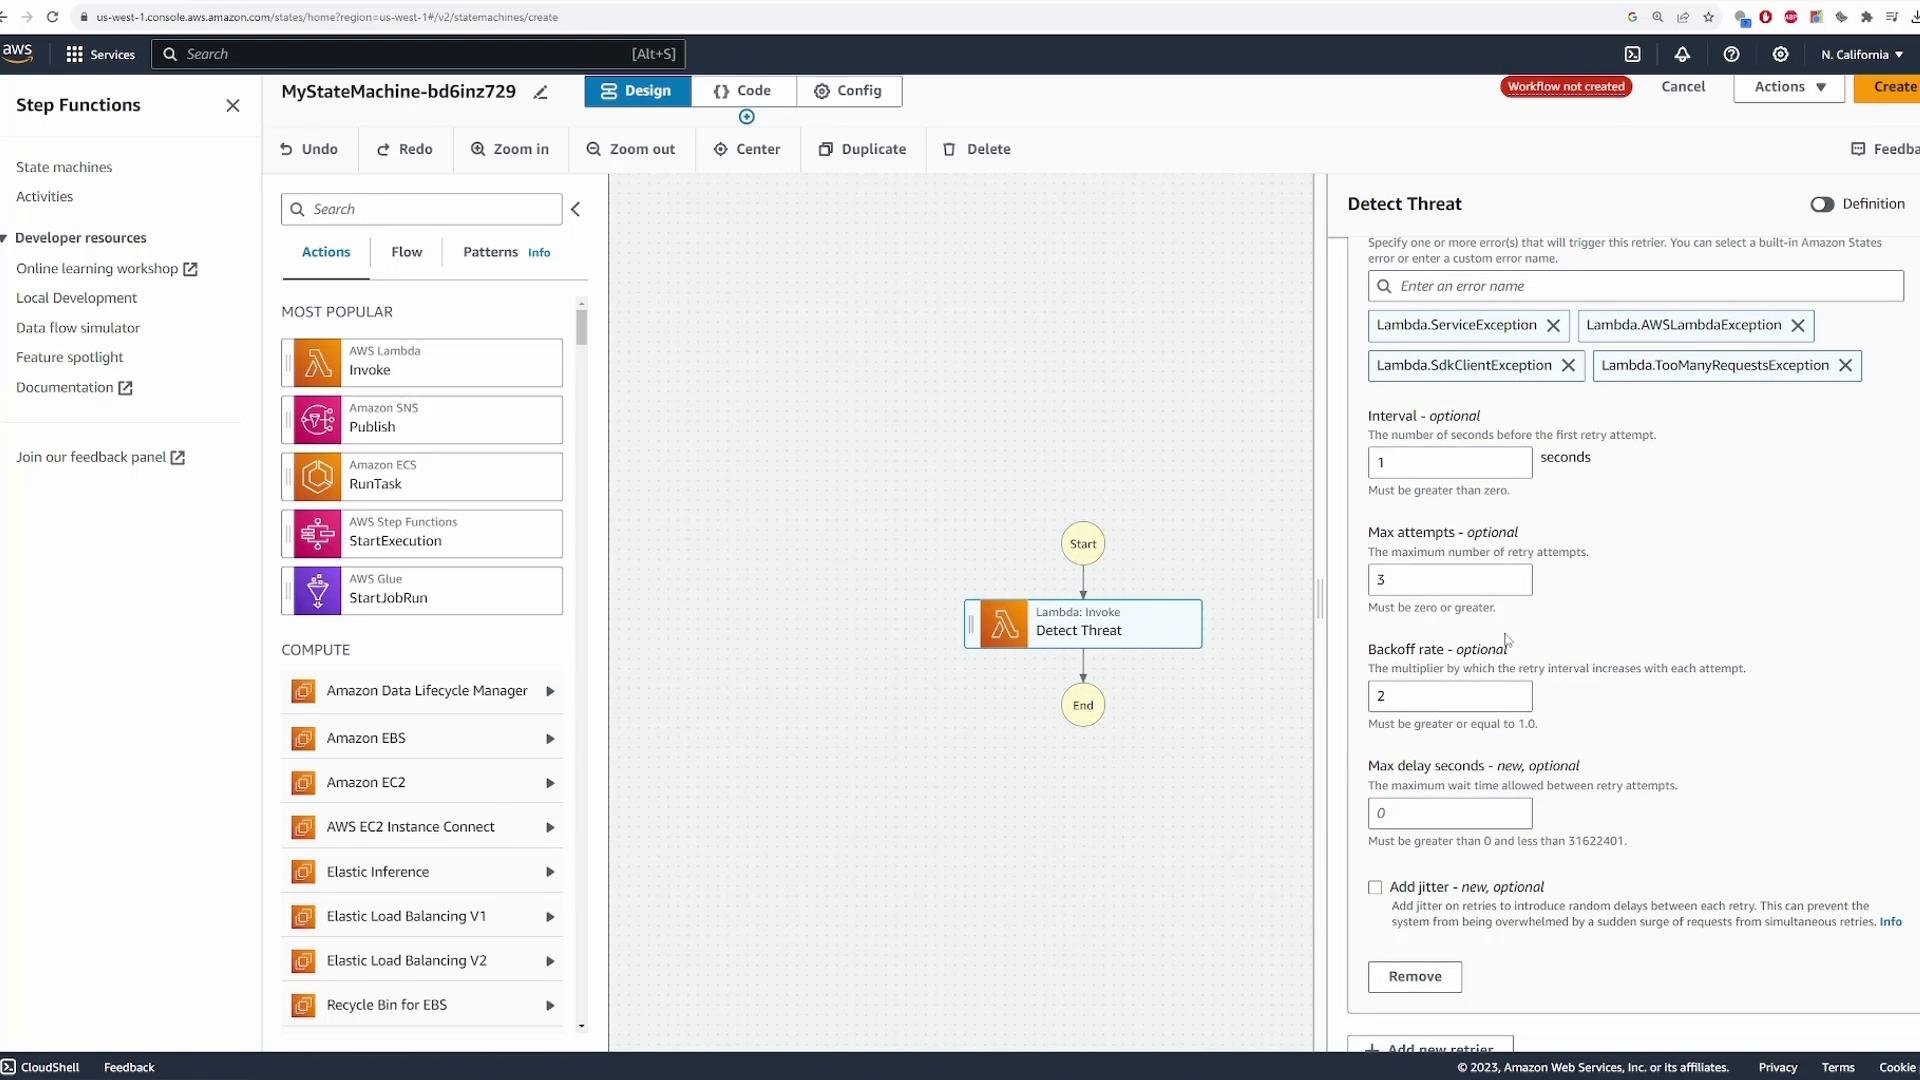Open the Flow tab in states browser
The image size is (1920, 1080).
tap(406, 252)
